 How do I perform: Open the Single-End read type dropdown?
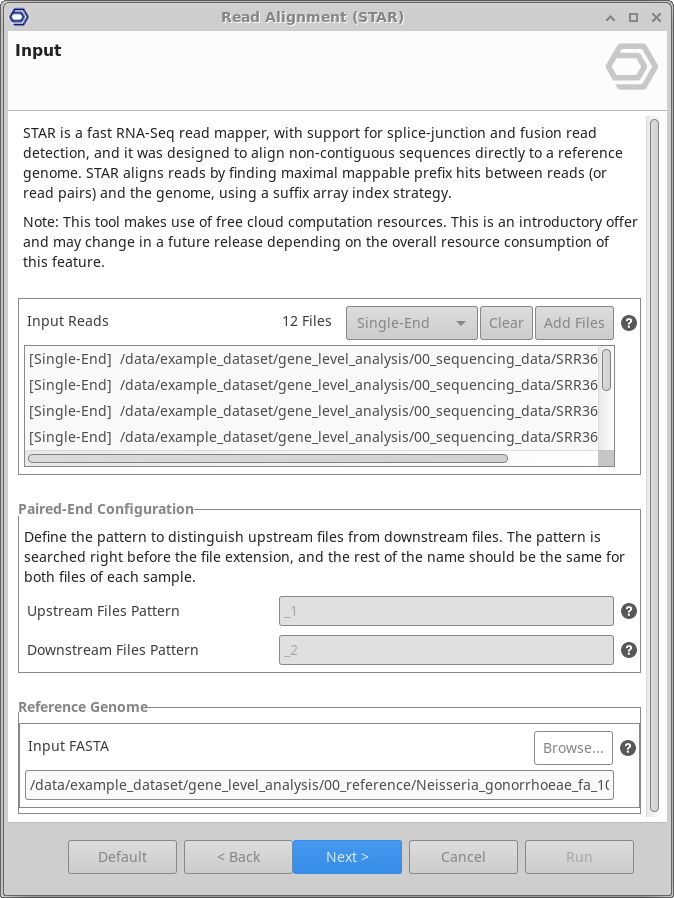click(x=411, y=323)
